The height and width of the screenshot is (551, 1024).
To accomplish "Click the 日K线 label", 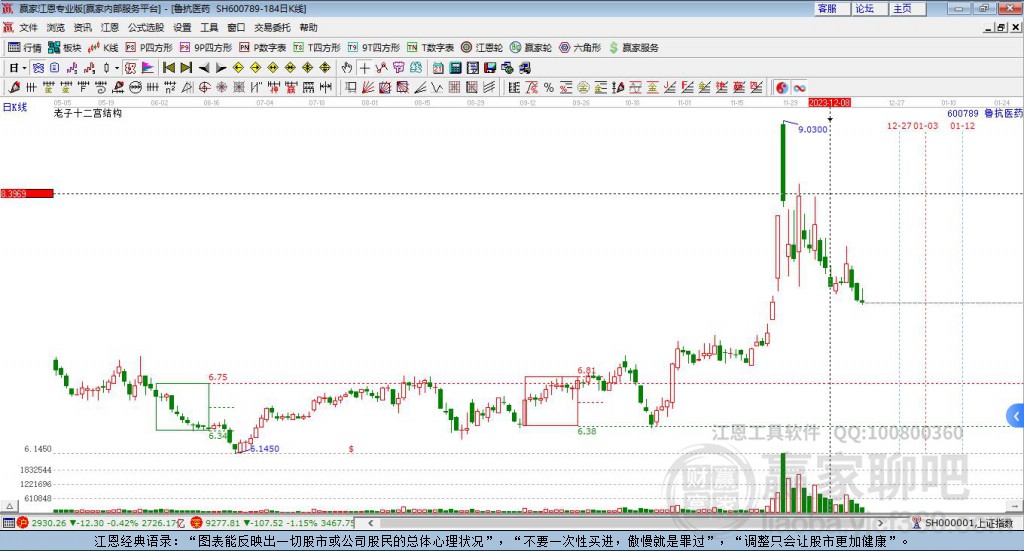I will click(14, 107).
